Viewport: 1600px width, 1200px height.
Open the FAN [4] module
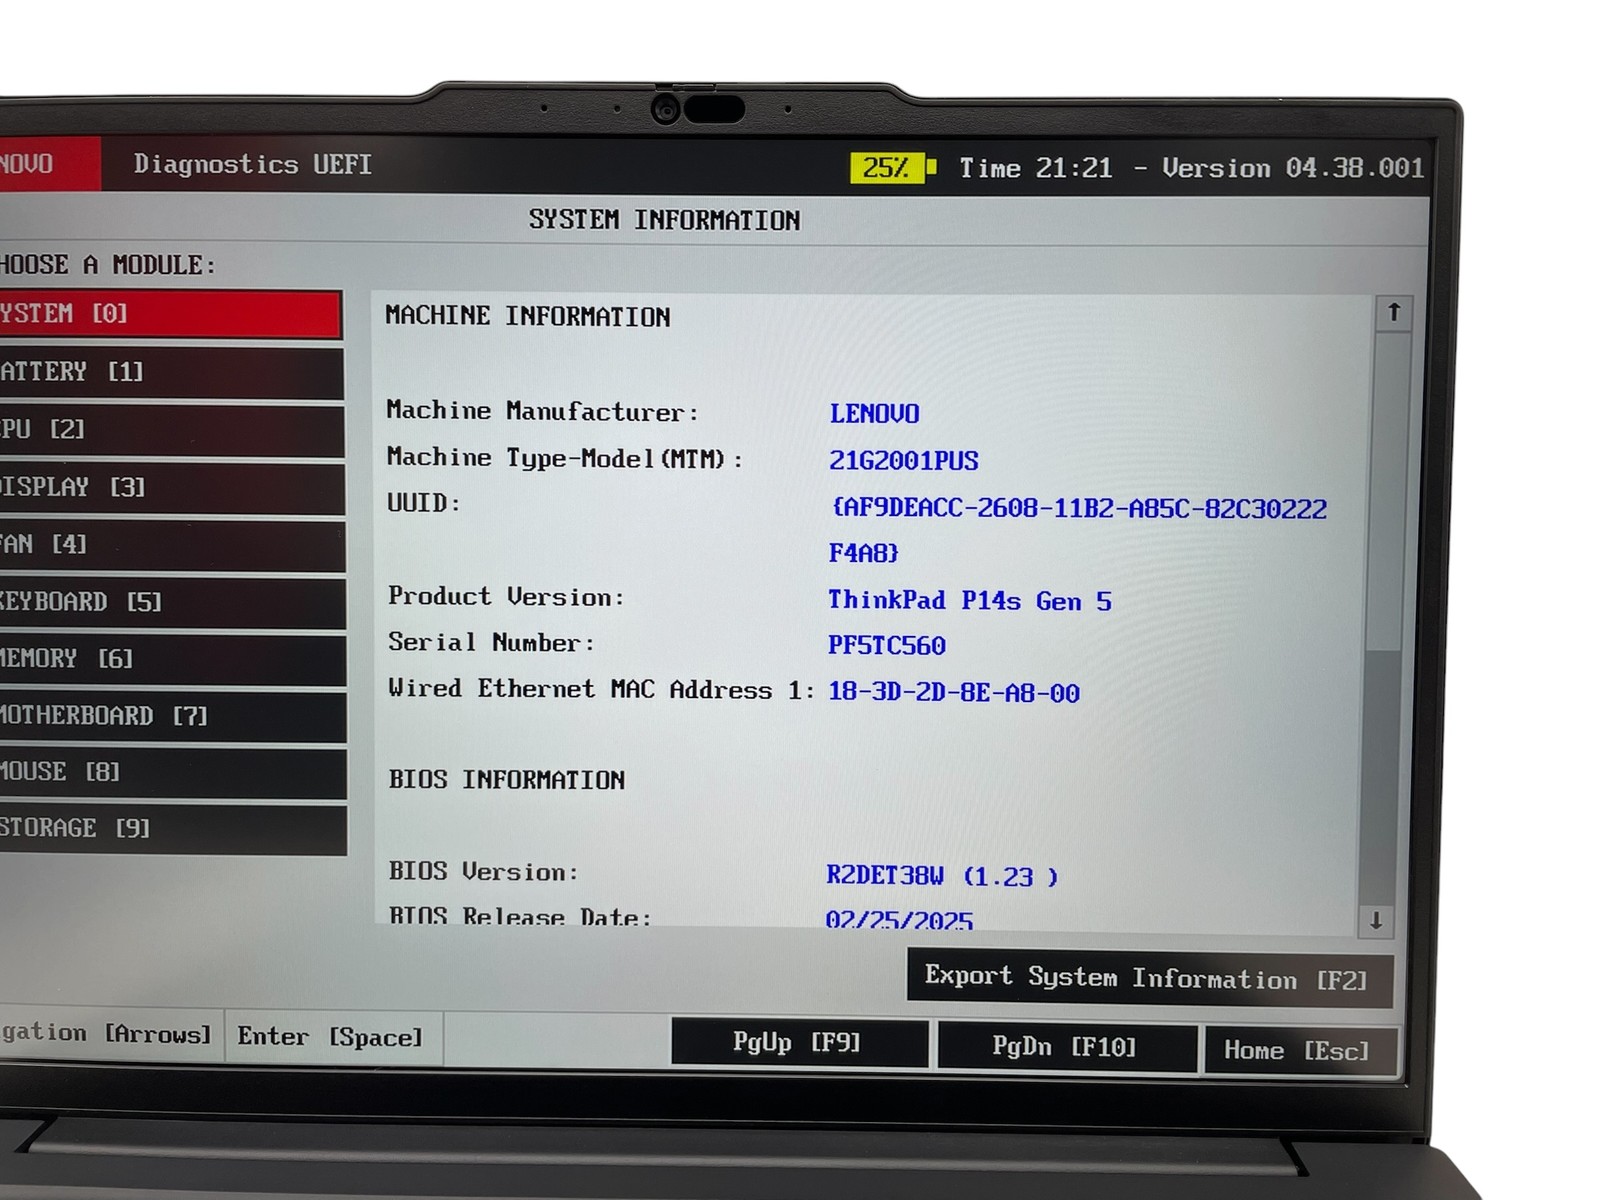tap(173, 545)
